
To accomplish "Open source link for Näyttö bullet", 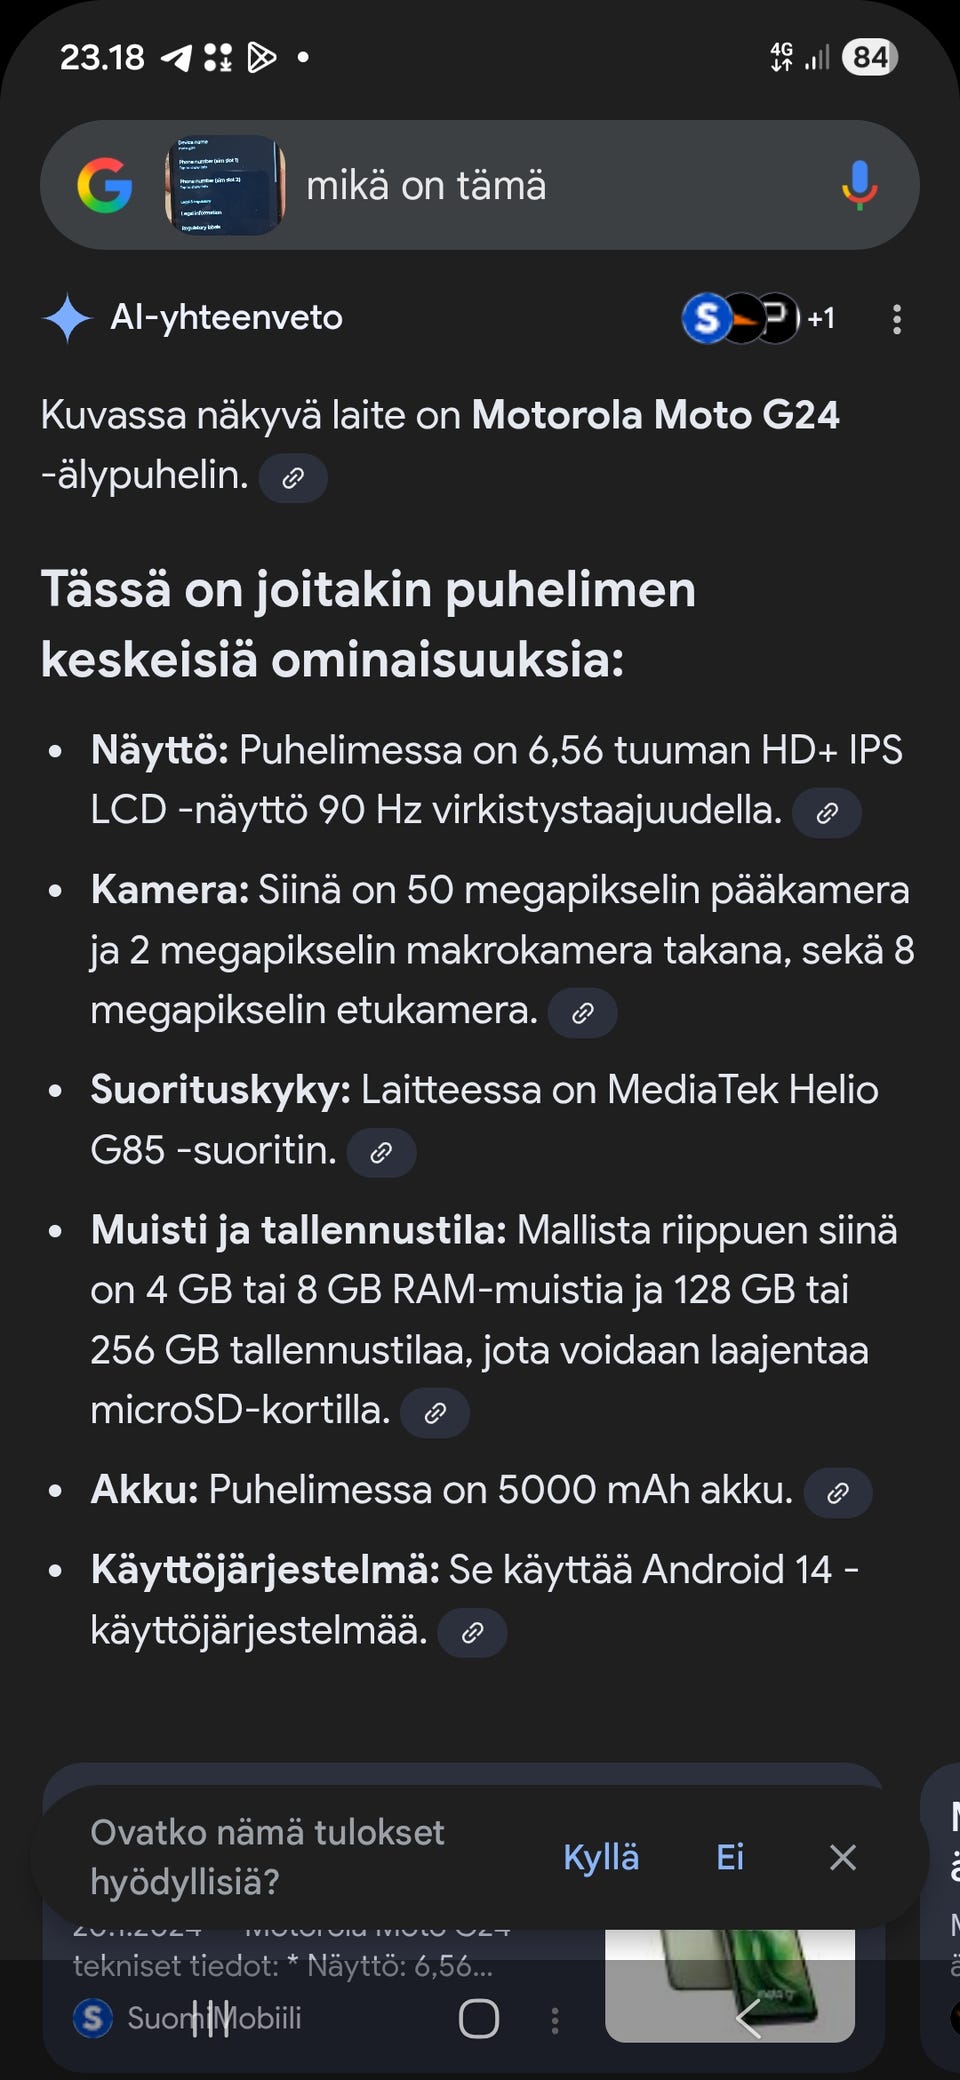I will (x=827, y=813).
